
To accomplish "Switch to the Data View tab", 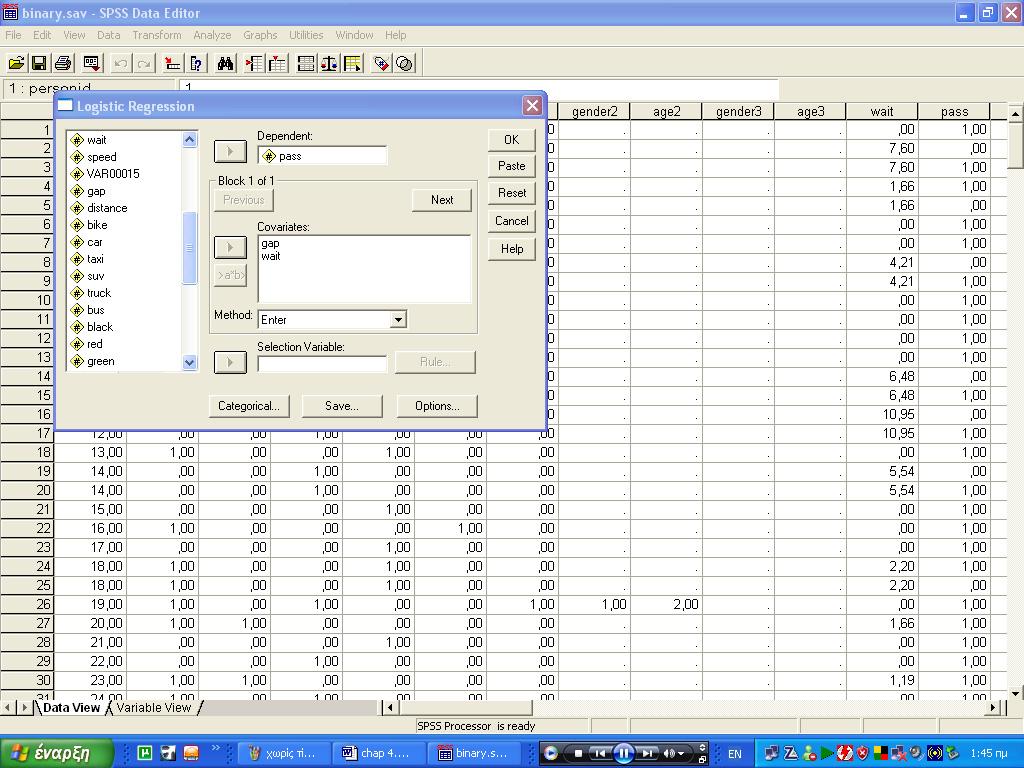I will tap(71, 708).
